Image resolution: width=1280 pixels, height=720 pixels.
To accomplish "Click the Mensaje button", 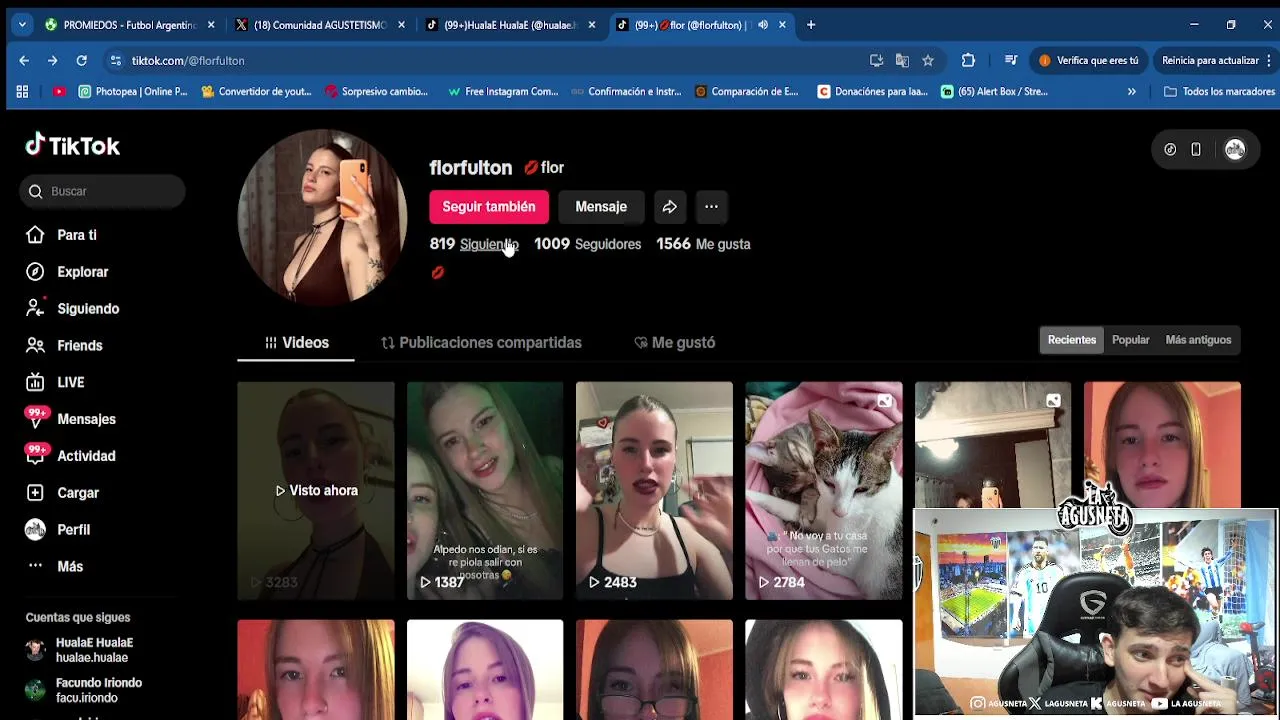I will click(x=601, y=207).
